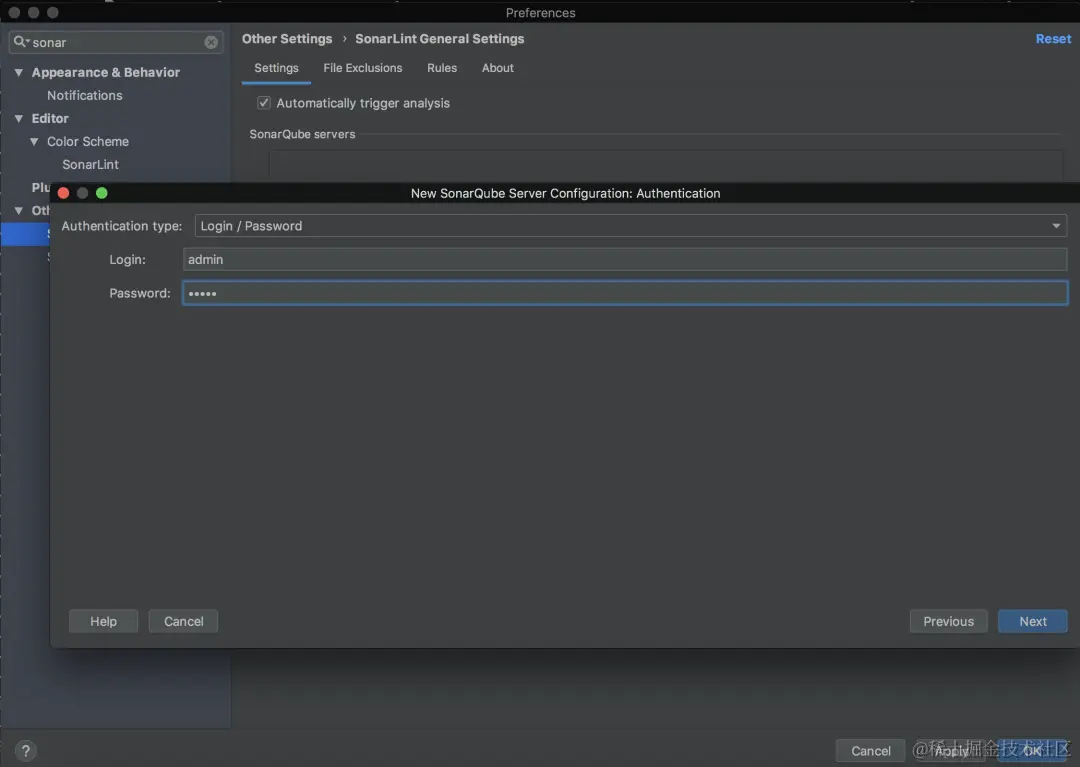This screenshot has height=767, width=1080.
Task: Select SonarLint under Color Scheme
Action: tap(90, 165)
